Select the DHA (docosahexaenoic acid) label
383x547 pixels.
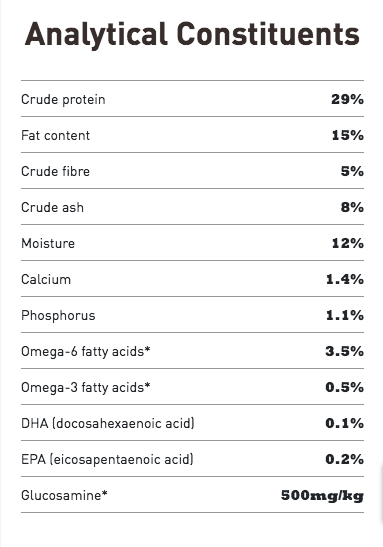tap(108, 424)
